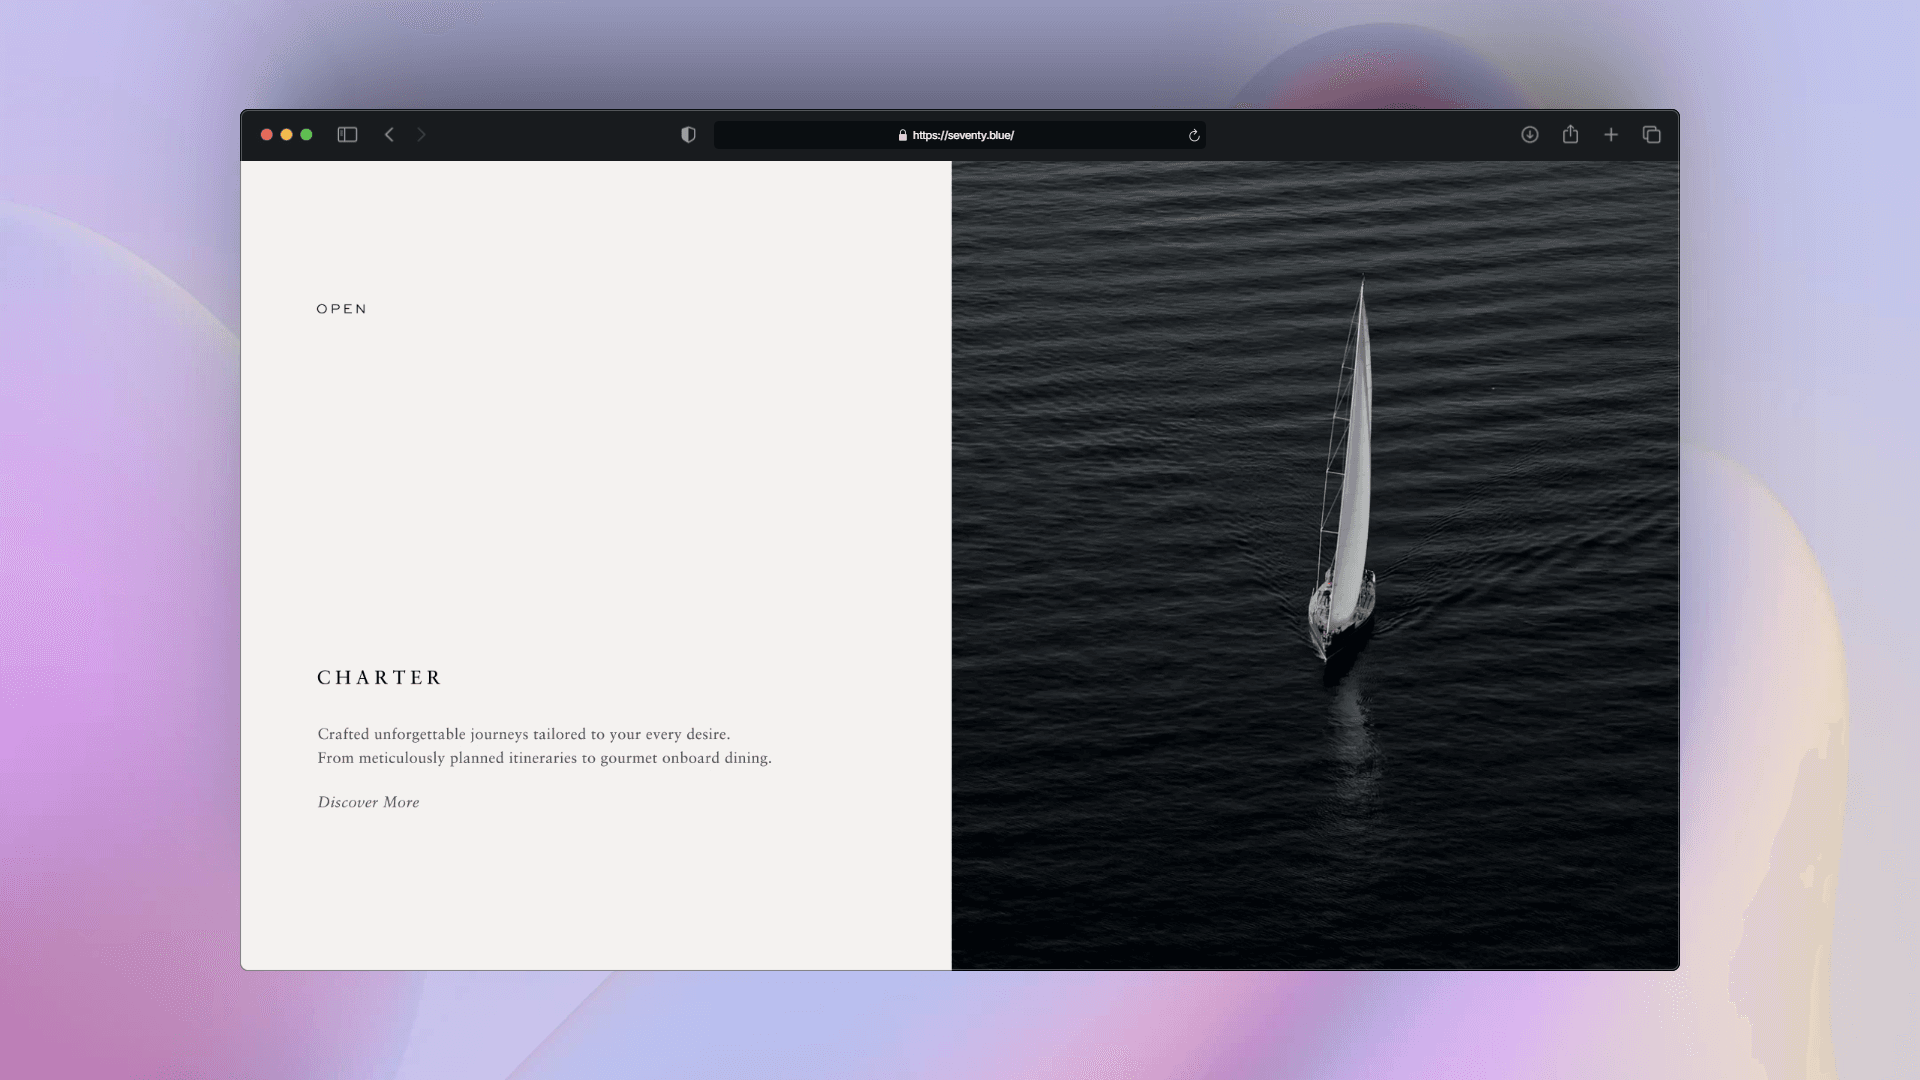Minimize the window with the yellow button
Image resolution: width=1920 pixels, height=1080 pixels.
point(287,133)
